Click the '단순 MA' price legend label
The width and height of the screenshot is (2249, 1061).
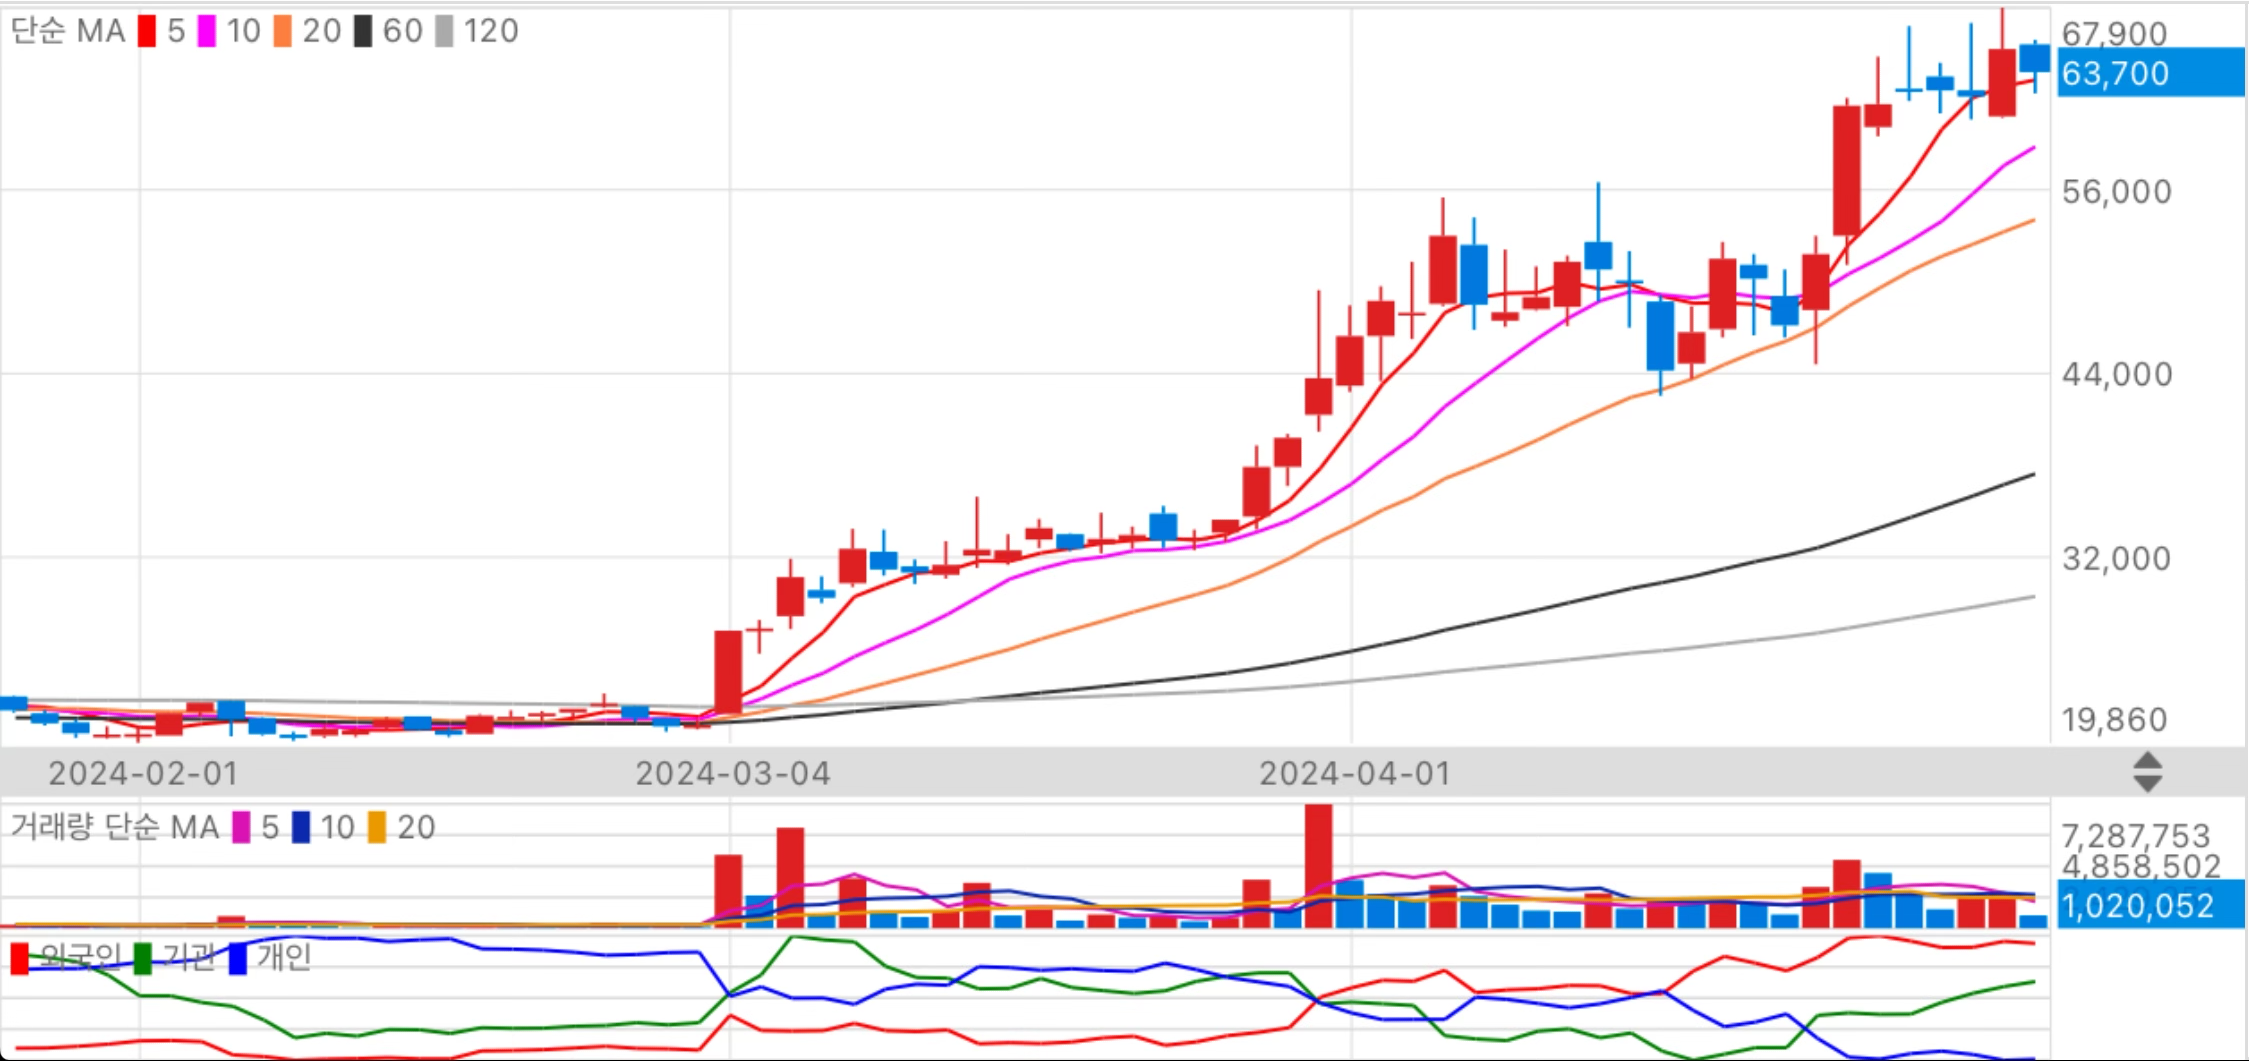[x=68, y=31]
